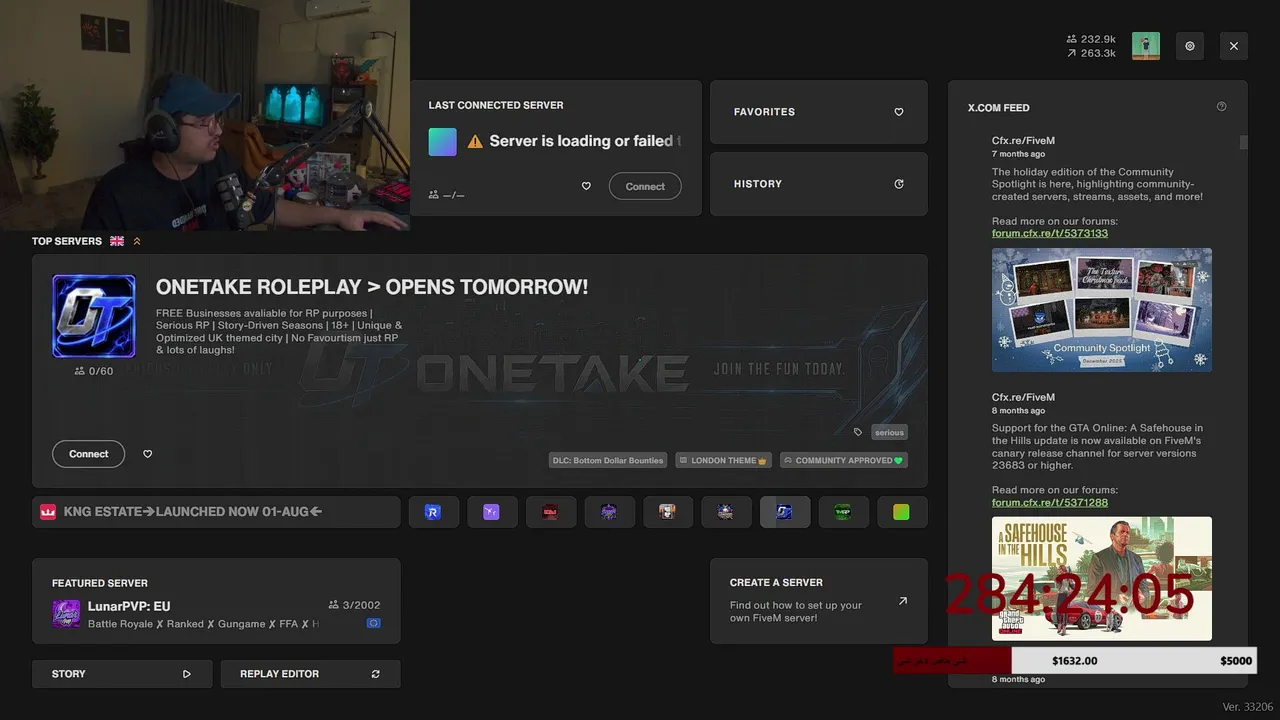Select the orange and white character server icon
The width and height of the screenshot is (1280, 720).
667,512
